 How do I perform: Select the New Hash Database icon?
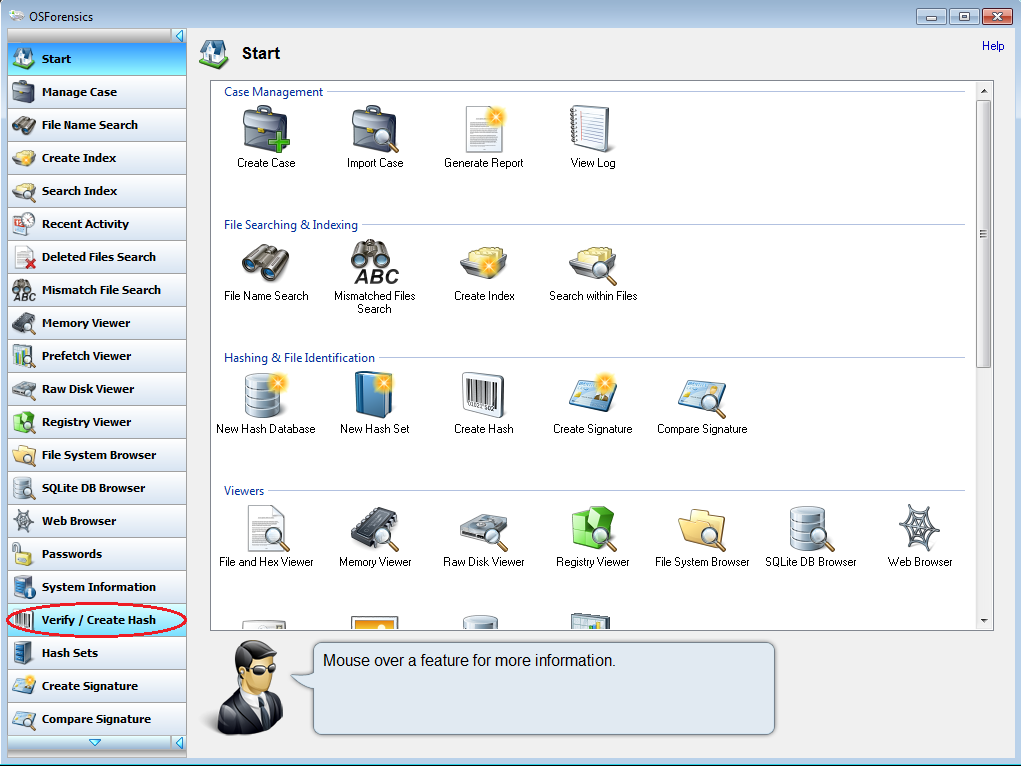pos(266,396)
